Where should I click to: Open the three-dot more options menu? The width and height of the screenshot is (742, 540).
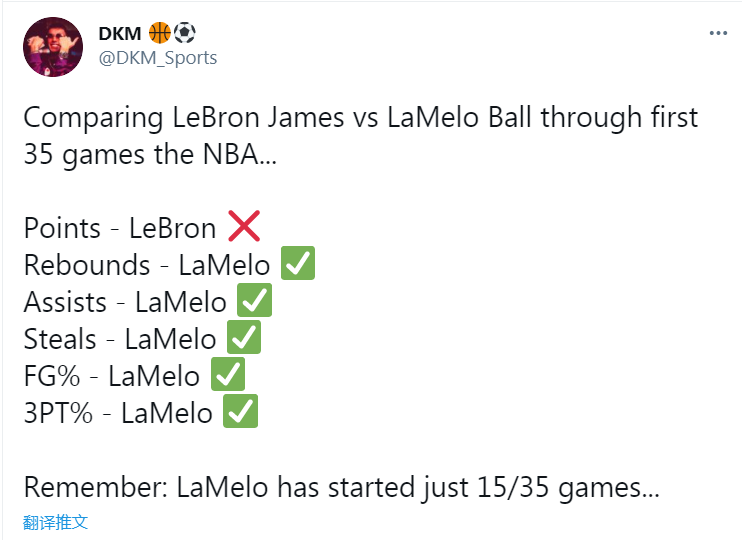tap(718, 33)
